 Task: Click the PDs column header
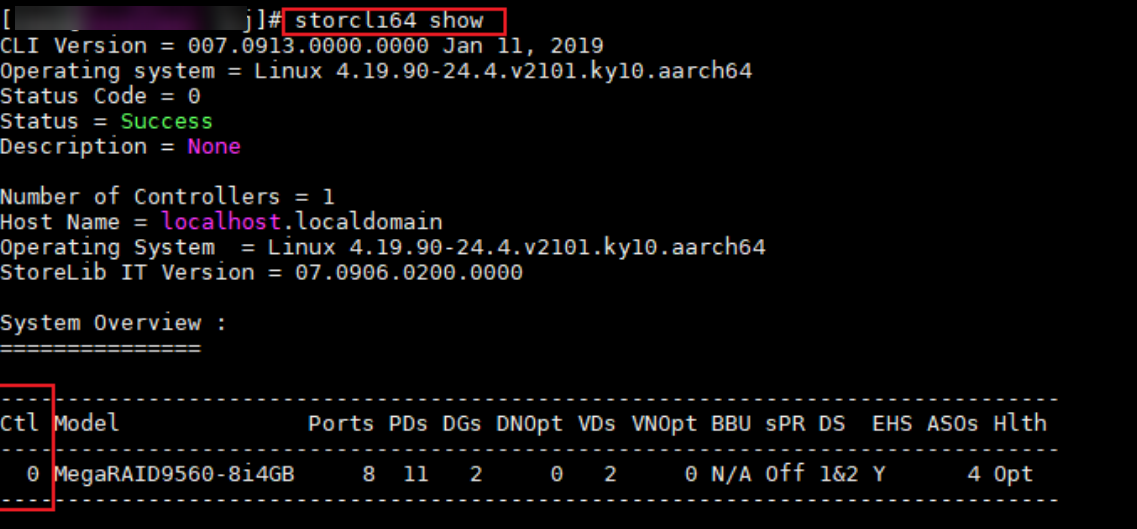(408, 423)
